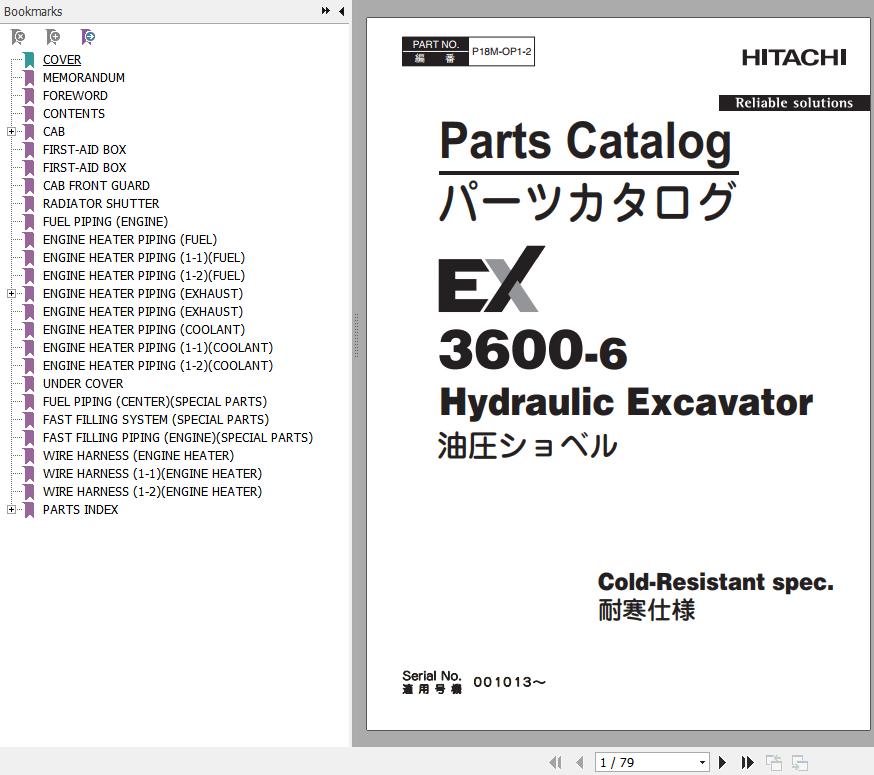Open the CONTENTS bookmark
Screen dimensions: 874x775
74,114
